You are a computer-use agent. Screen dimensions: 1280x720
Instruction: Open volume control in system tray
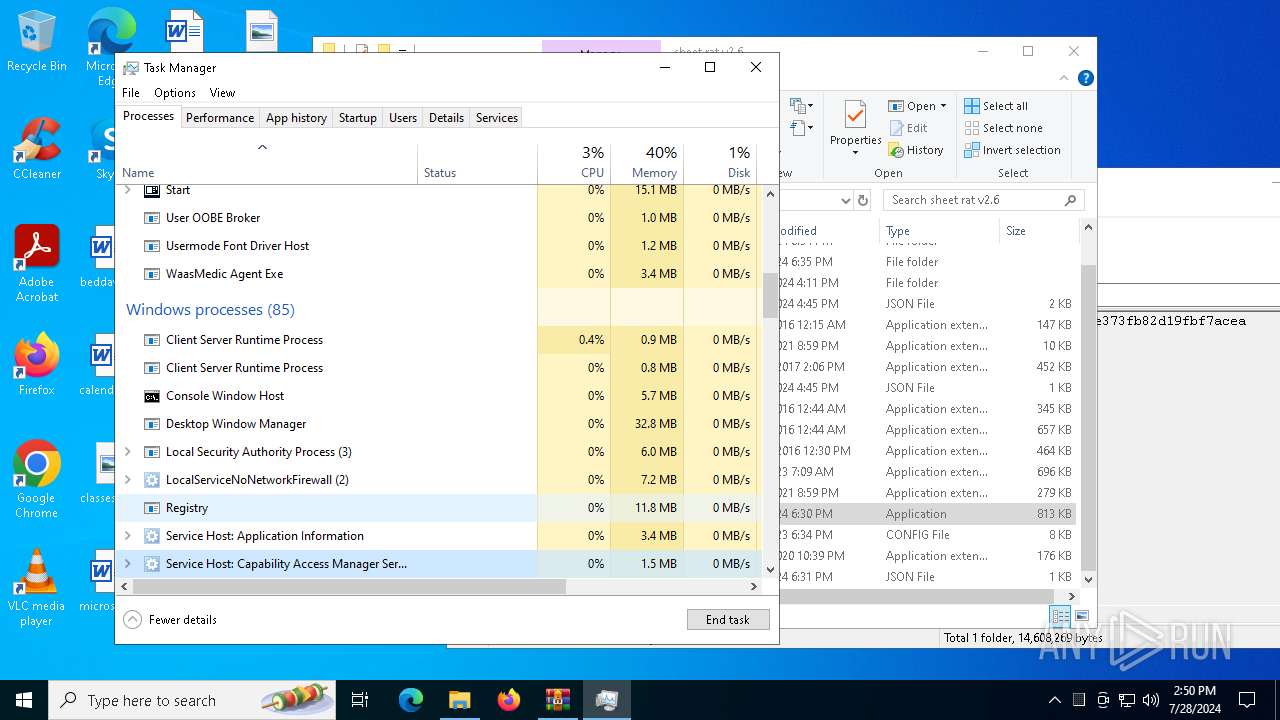[1150, 700]
